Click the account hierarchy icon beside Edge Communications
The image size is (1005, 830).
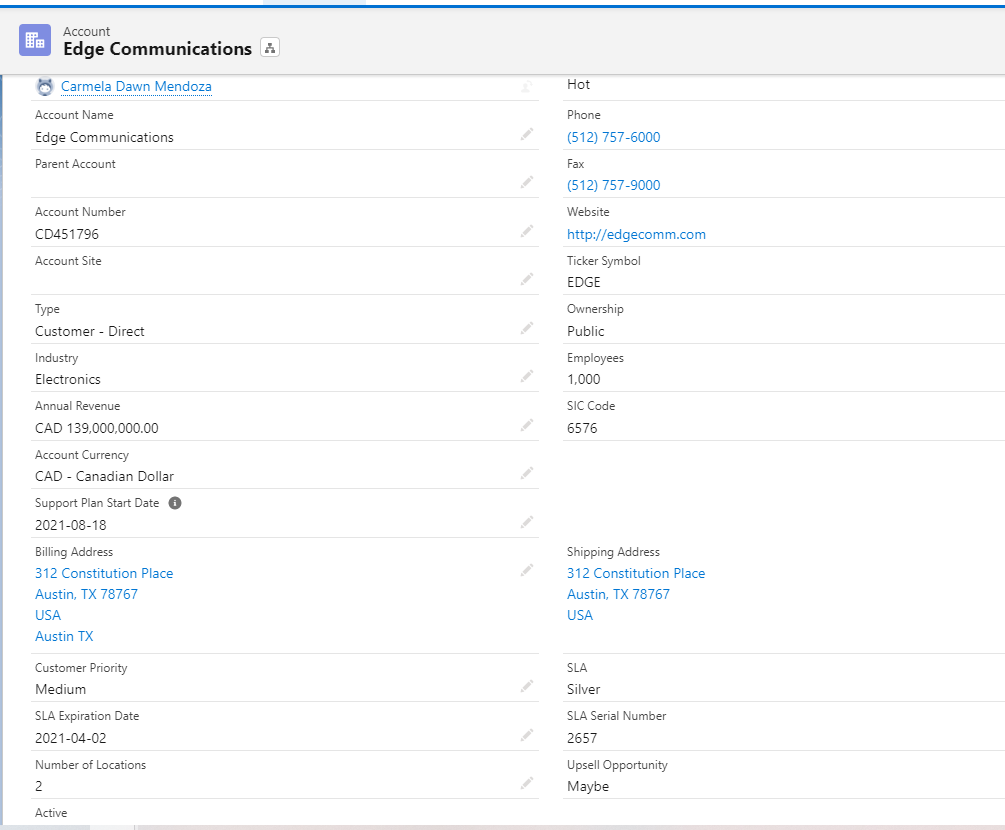coord(270,48)
